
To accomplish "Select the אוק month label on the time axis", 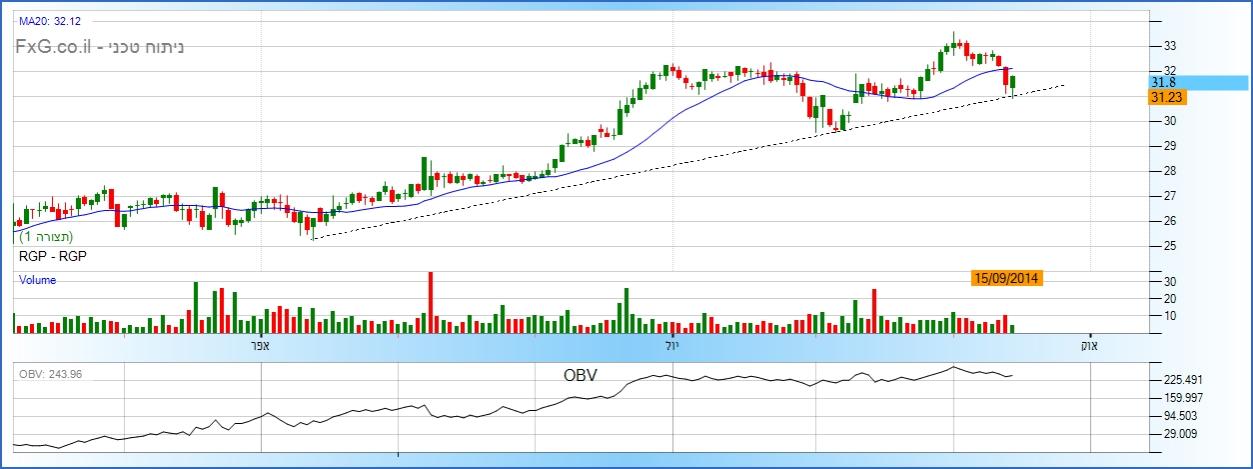I will coord(1086,346).
